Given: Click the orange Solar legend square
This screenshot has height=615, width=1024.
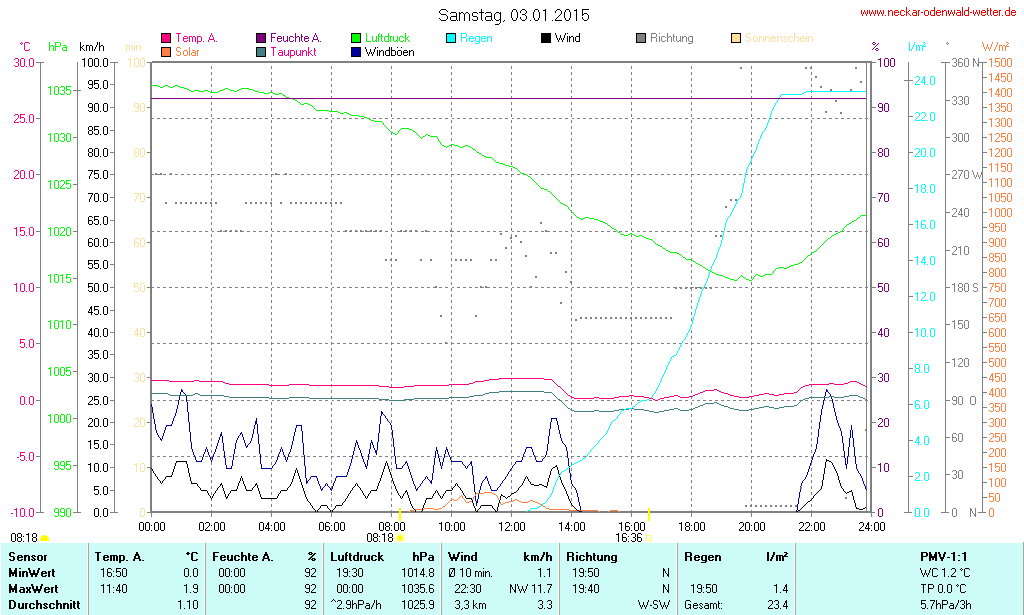Looking at the screenshot, I should [x=166, y=51].
